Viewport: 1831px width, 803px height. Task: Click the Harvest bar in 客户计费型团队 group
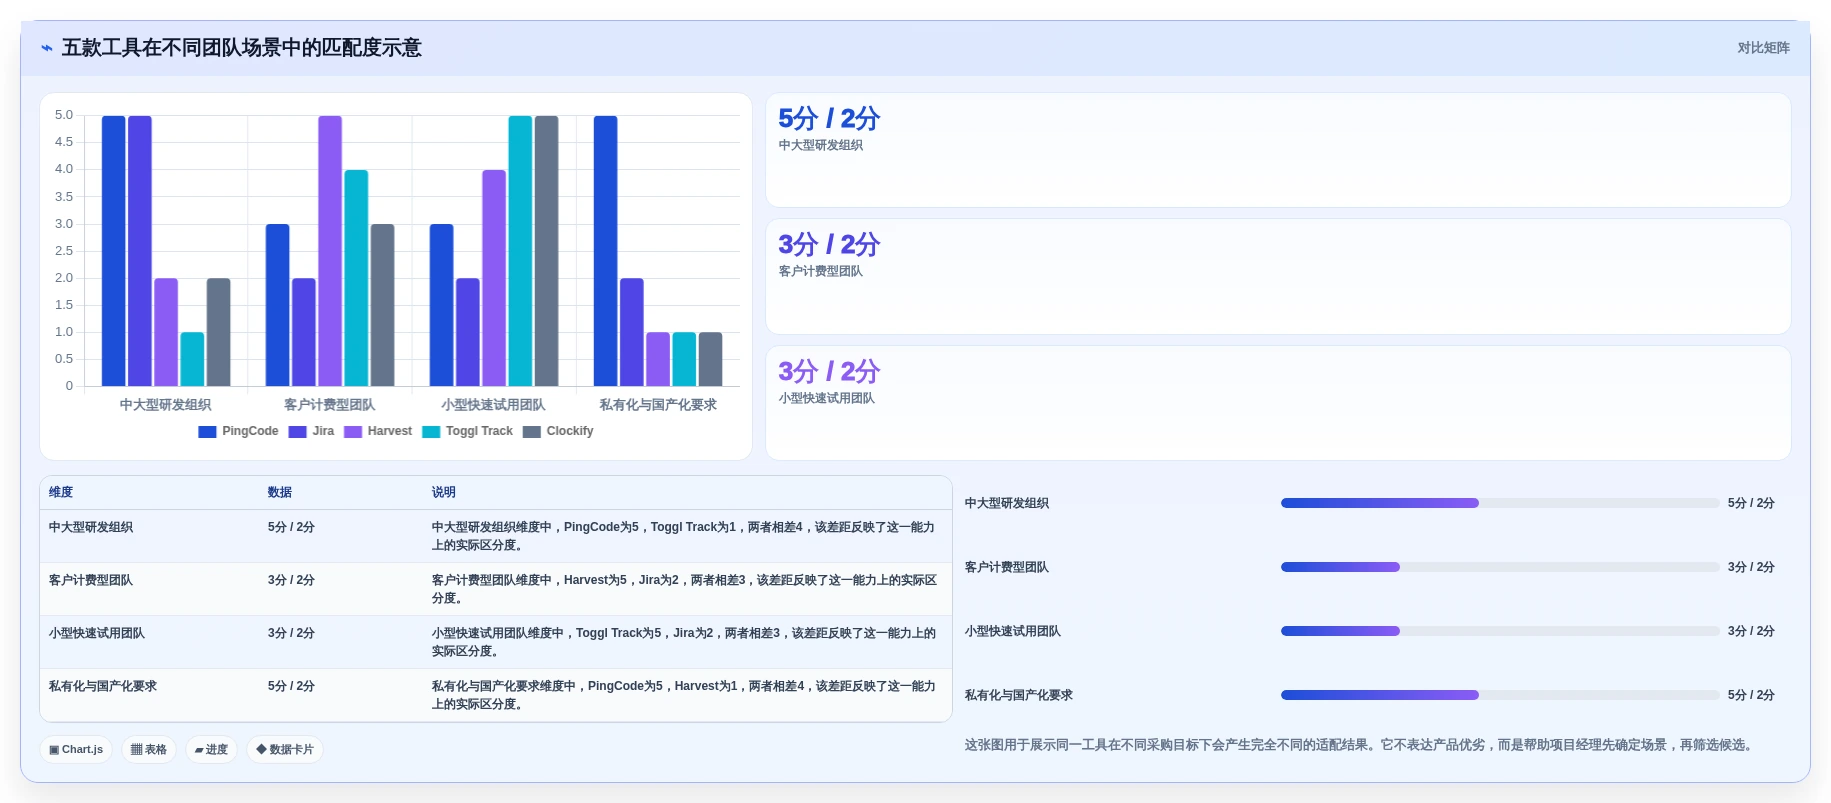coord(330,251)
